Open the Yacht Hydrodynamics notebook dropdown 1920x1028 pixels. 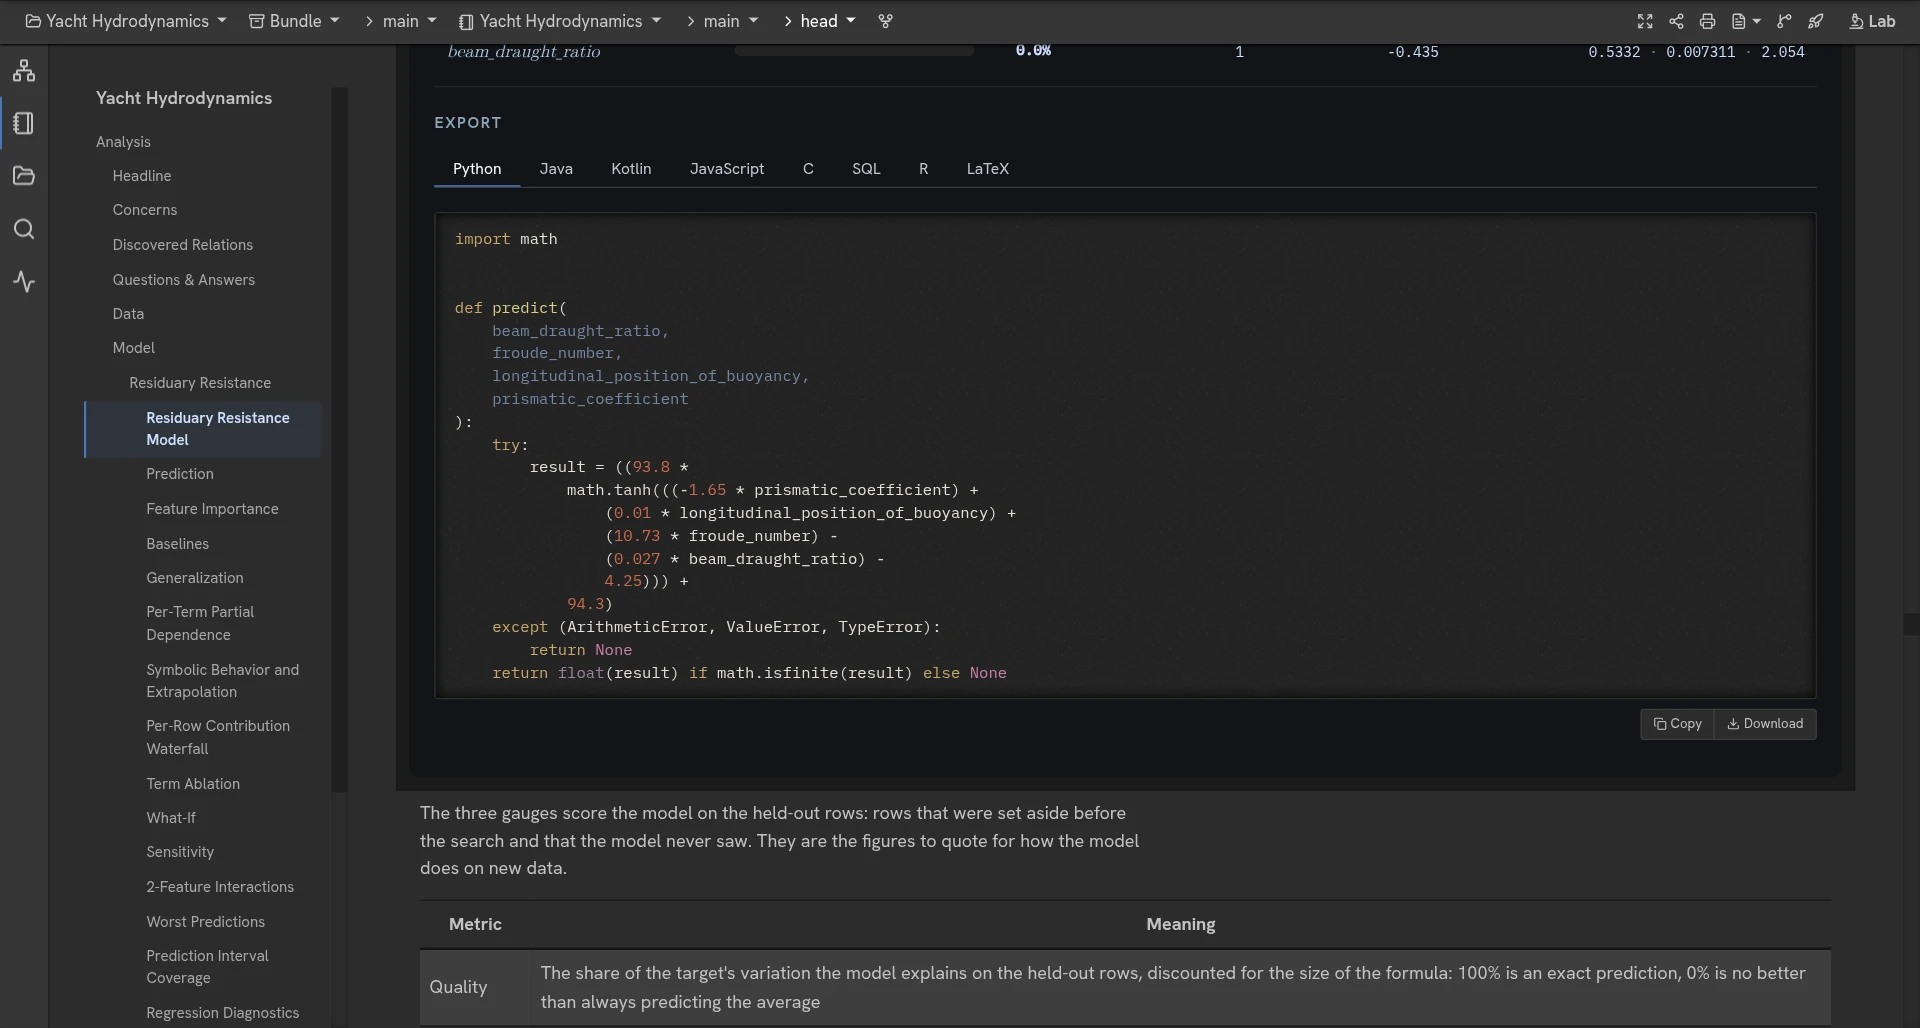(x=560, y=21)
